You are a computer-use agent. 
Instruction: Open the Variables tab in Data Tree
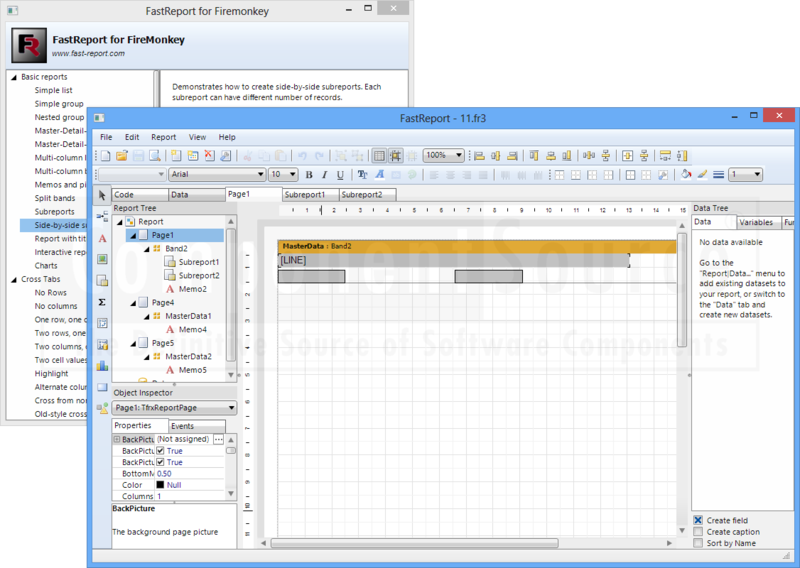[x=759, y=223]
